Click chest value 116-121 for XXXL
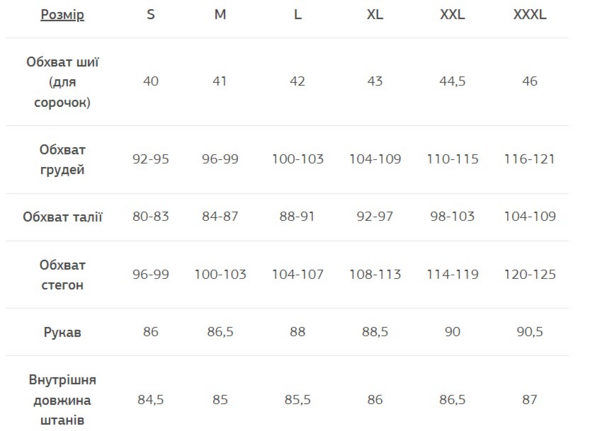Viewport: 600px width, 431px height. pyautogui.click(x=530, y=159)
